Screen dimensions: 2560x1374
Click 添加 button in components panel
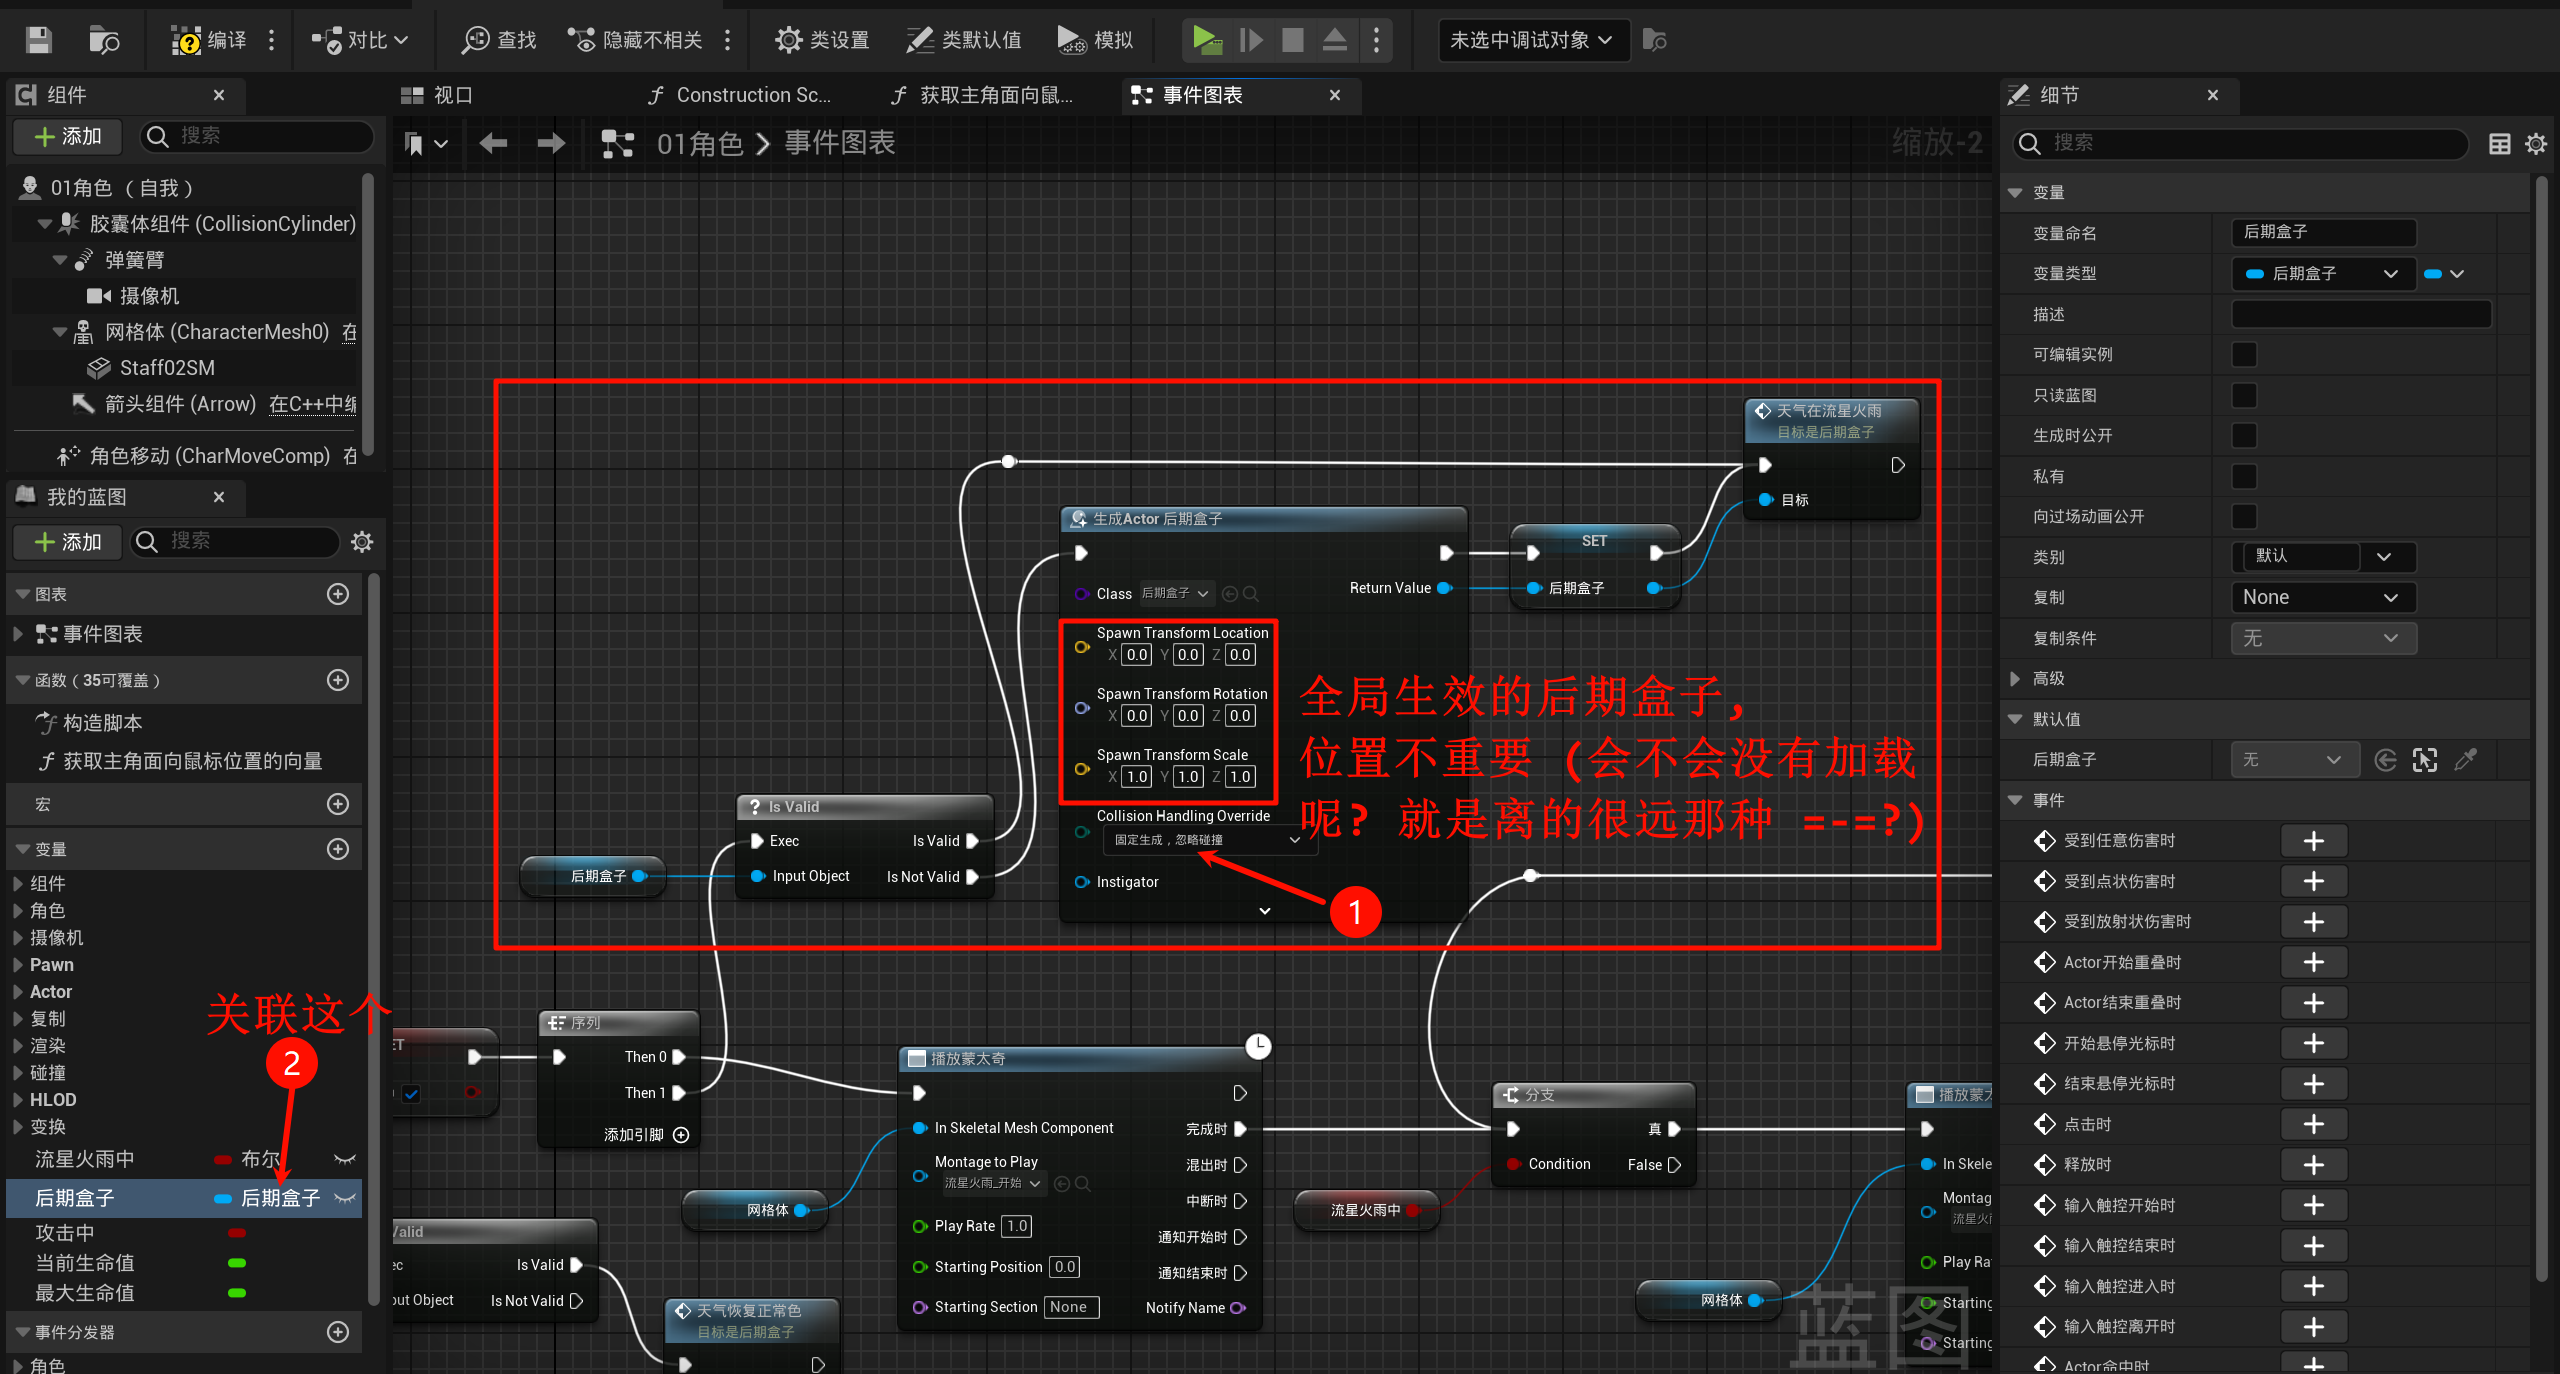coord(68,136)
